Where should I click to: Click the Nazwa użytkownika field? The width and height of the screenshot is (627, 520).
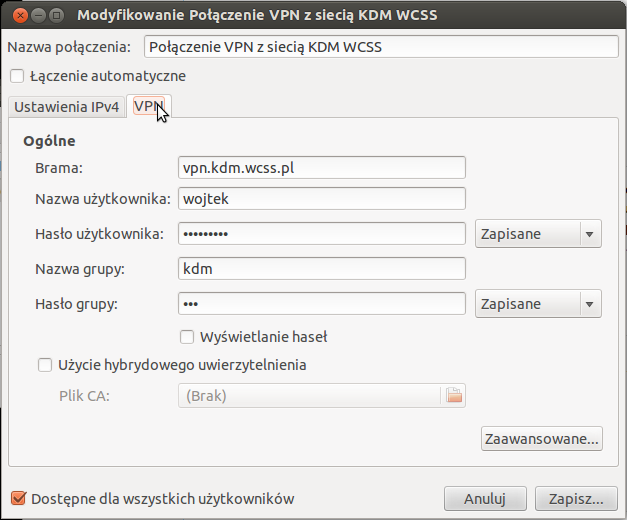pyautogui.click(x=321, y=199)
